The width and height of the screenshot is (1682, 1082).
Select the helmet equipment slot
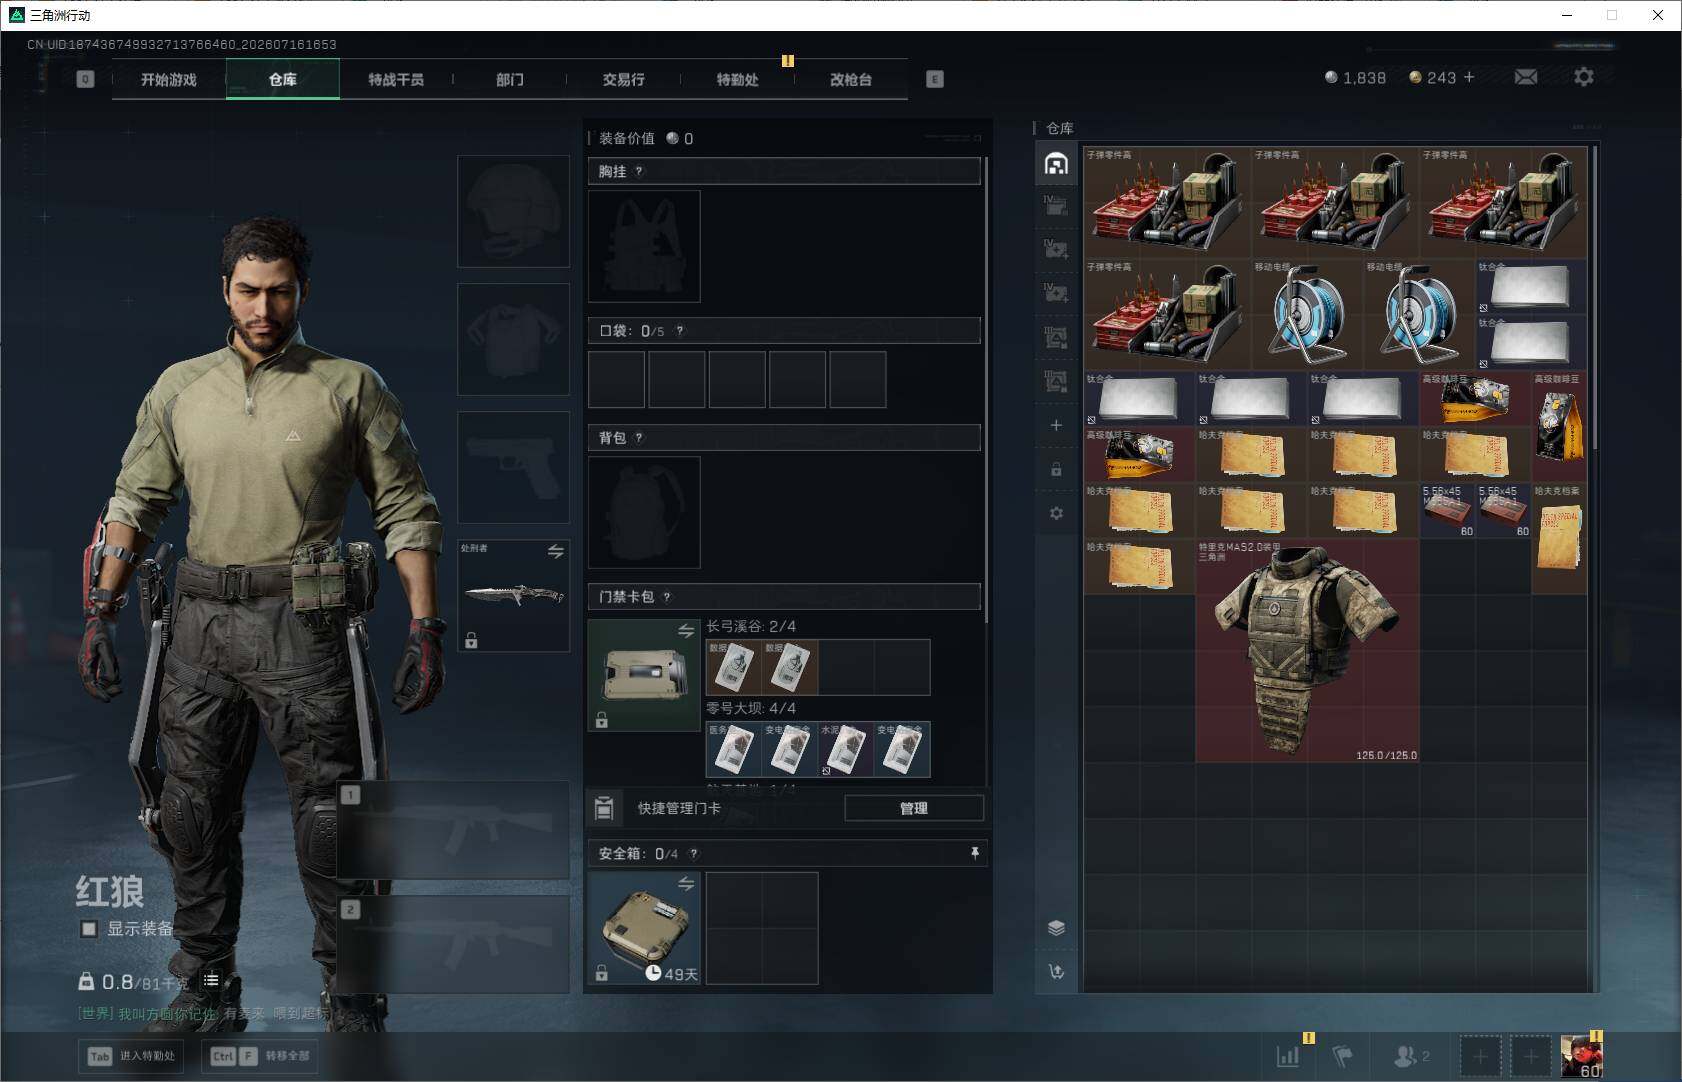[514, 211]
